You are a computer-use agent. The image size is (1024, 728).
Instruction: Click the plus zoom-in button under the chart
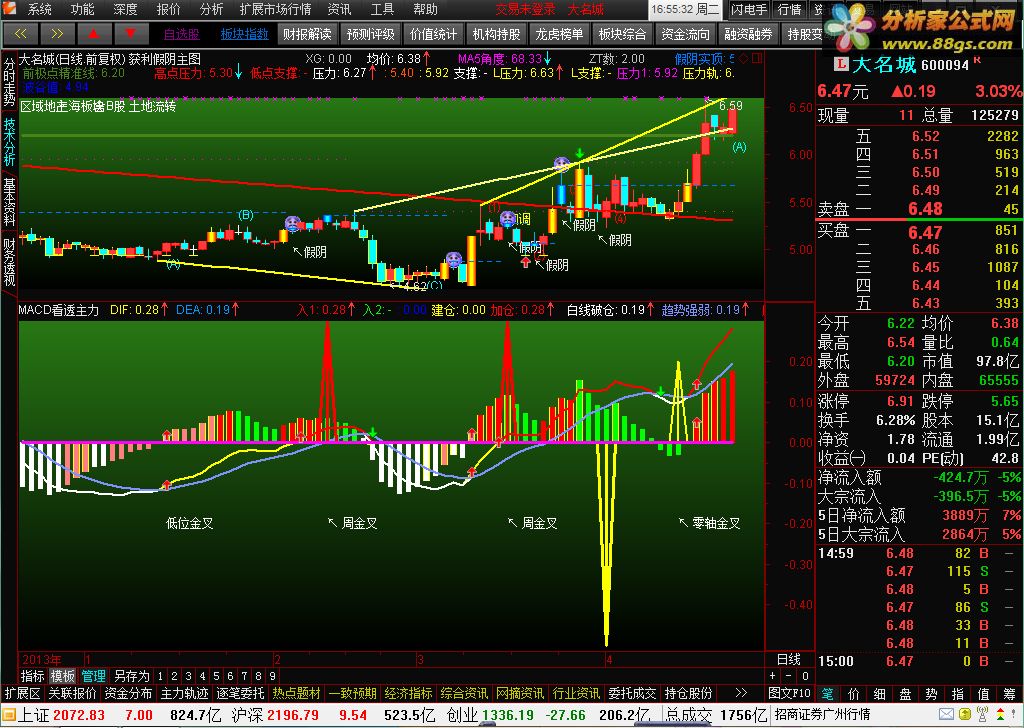point(773,676)
